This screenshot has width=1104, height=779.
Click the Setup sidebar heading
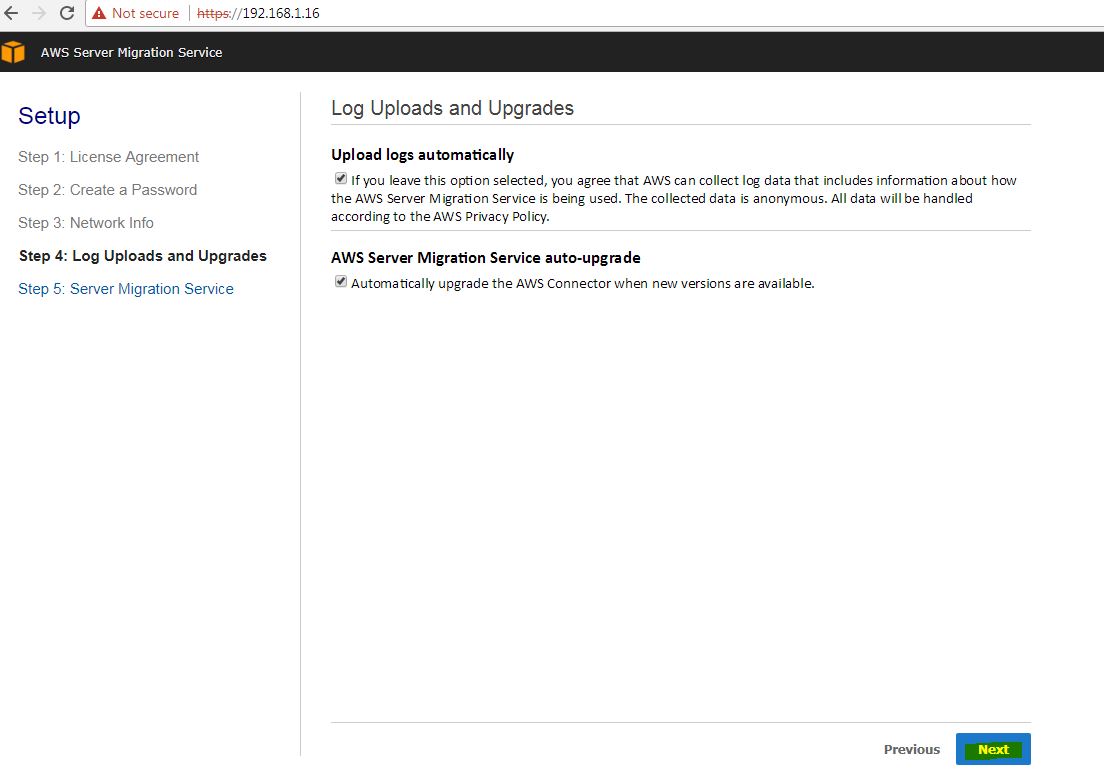pos(49,116)
